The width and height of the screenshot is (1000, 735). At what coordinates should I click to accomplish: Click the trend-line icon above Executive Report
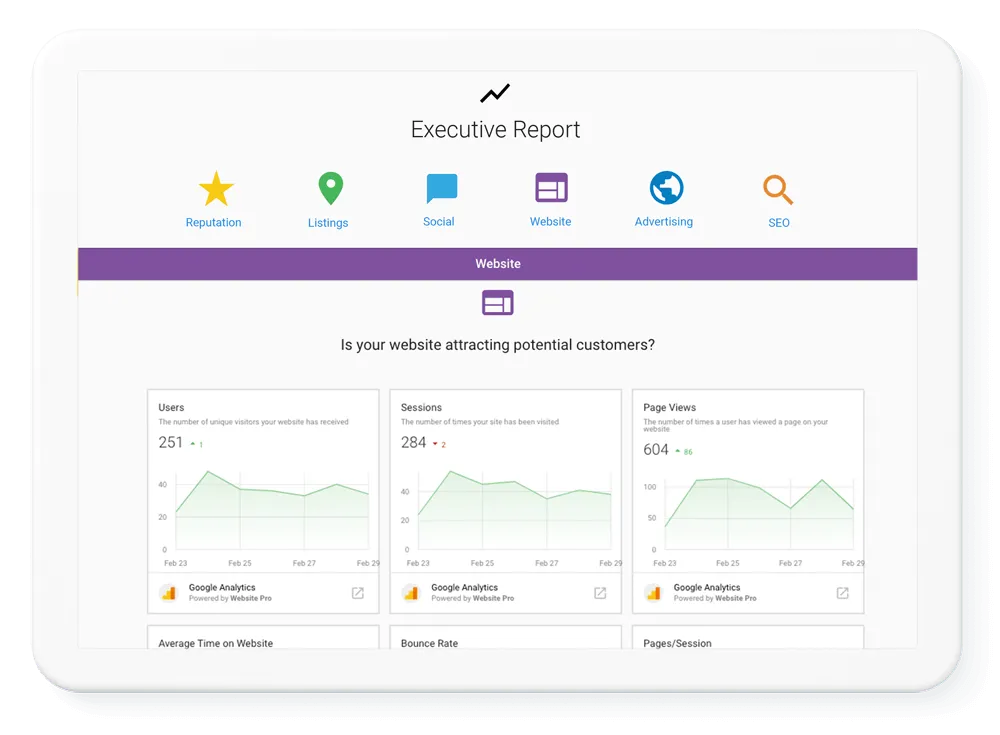[x=497, y=92]
